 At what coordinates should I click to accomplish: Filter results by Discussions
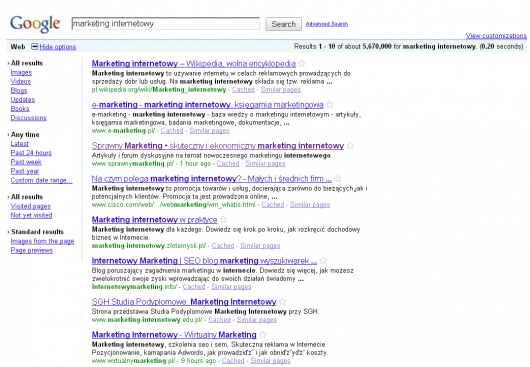(28, 118)
